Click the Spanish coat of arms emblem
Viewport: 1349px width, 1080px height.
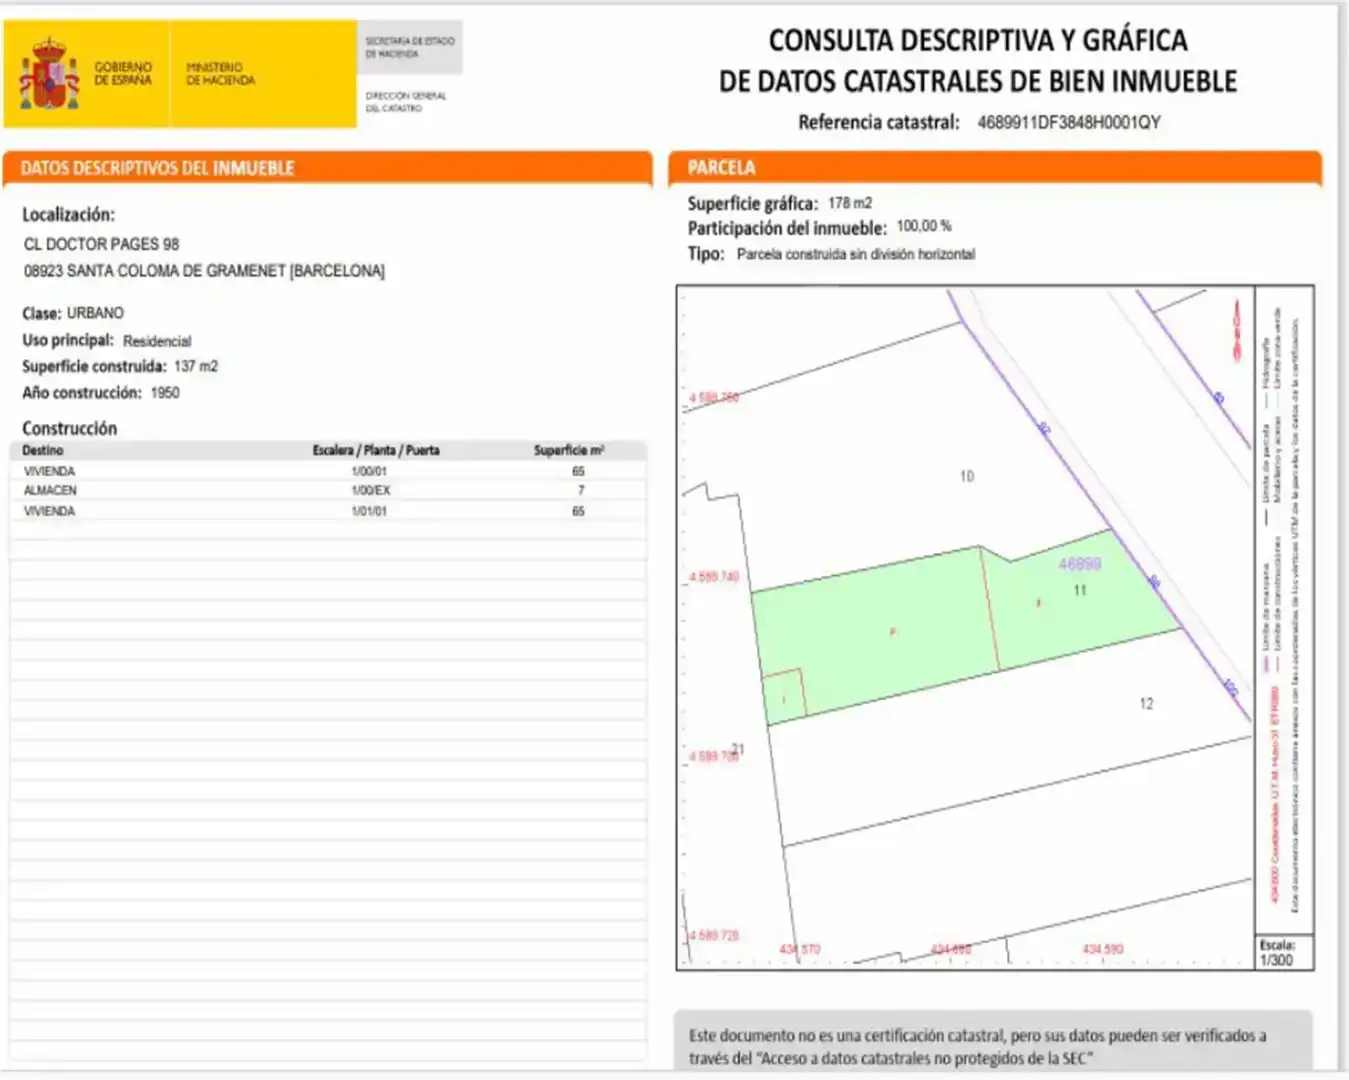(49, 74)
